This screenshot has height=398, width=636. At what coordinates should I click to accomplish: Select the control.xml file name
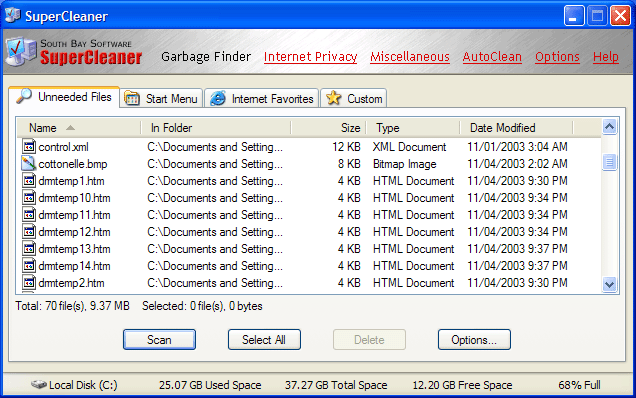pyautogui.click(x=63, y=147)
